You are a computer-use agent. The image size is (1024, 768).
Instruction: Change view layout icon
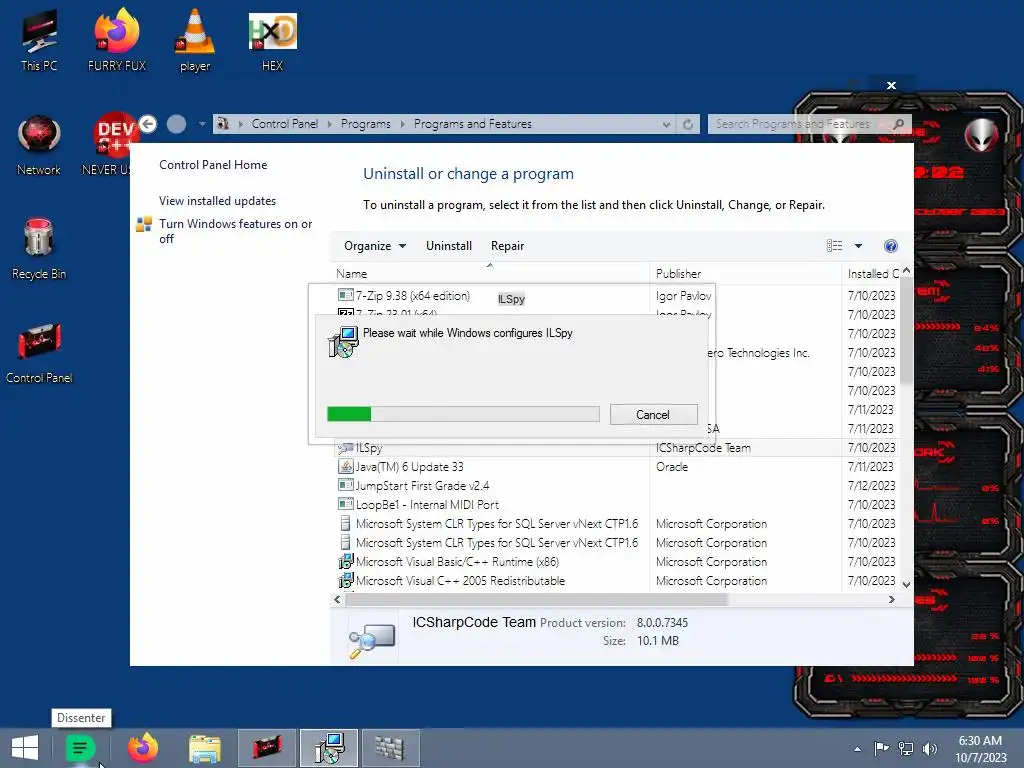point(835,246)
